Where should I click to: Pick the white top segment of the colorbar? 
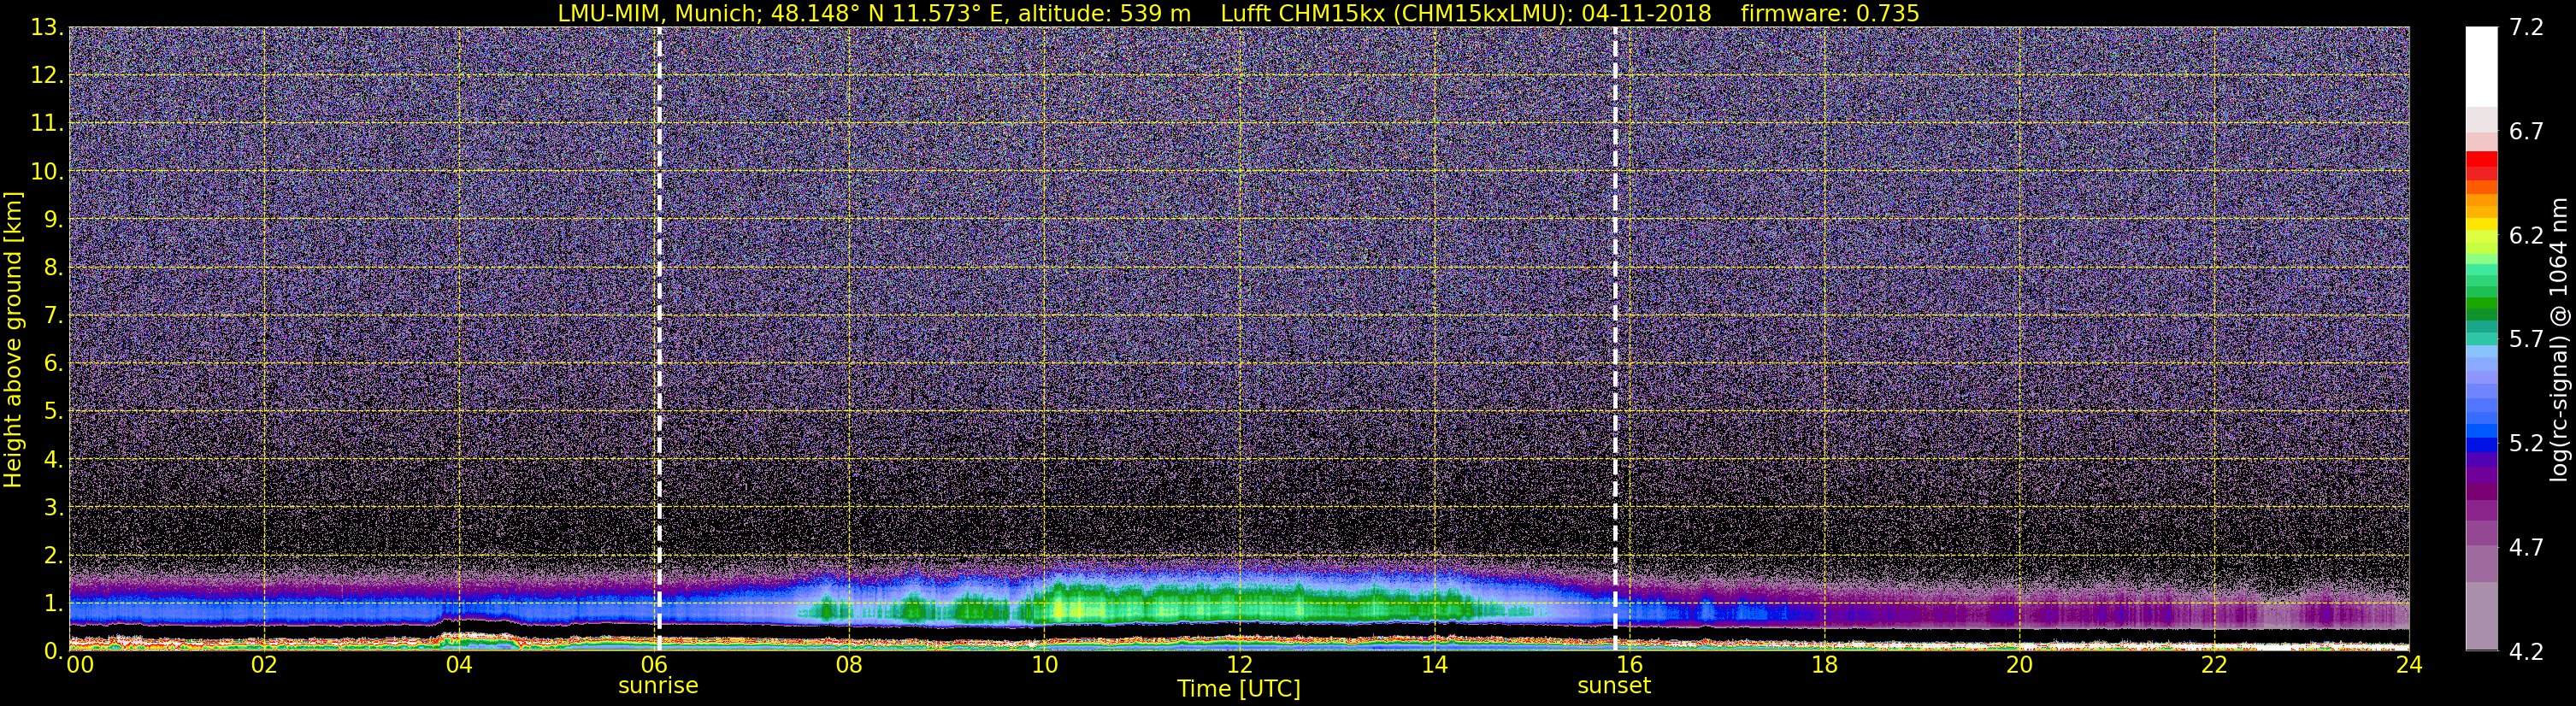tap(2481, 66)
